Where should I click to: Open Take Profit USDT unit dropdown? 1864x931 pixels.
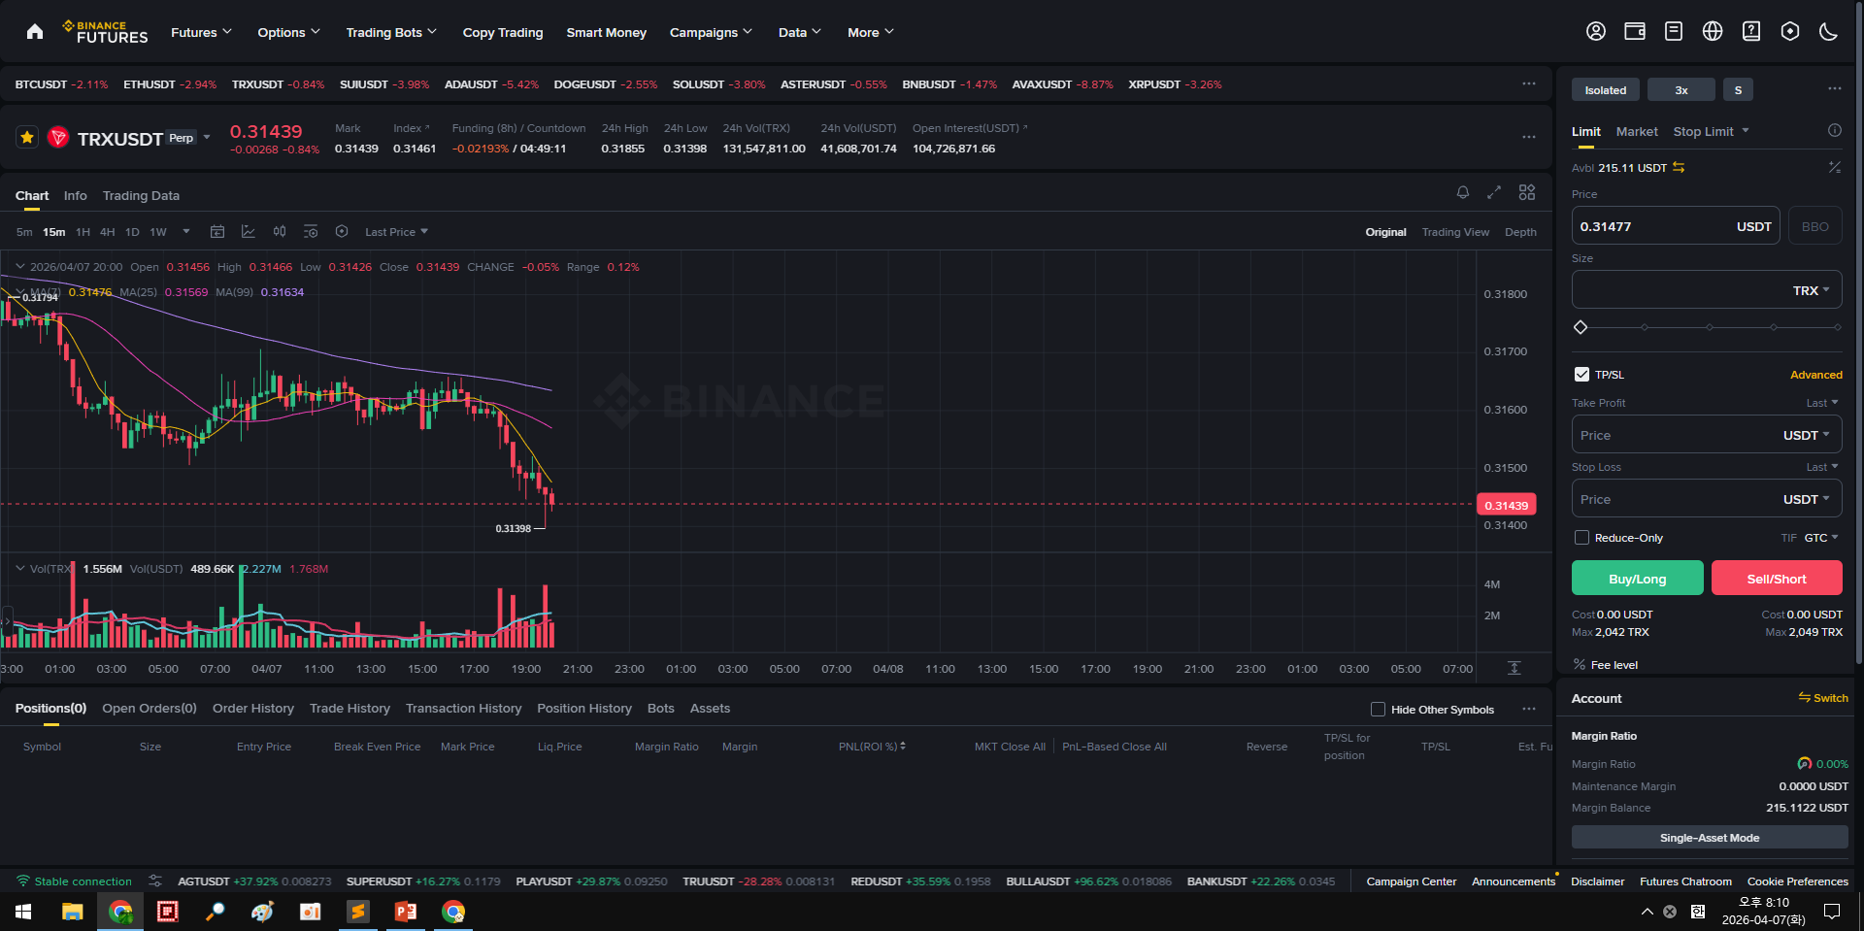click(1806, 435)
